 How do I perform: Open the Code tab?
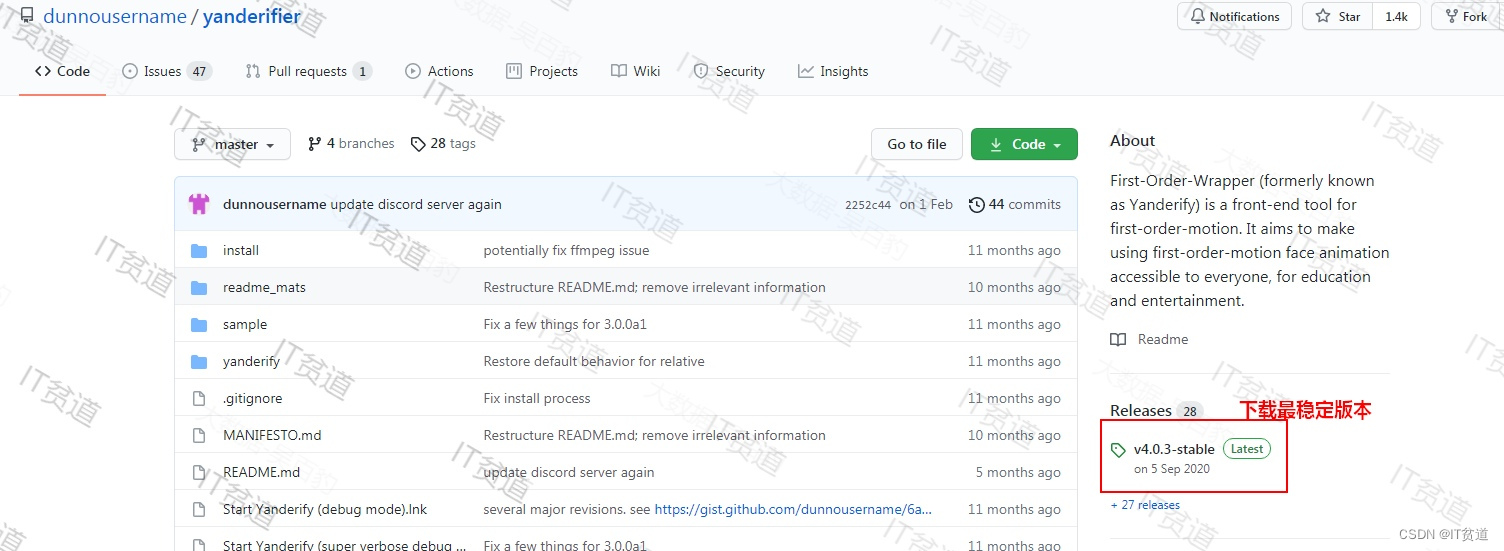pos(62,71)
